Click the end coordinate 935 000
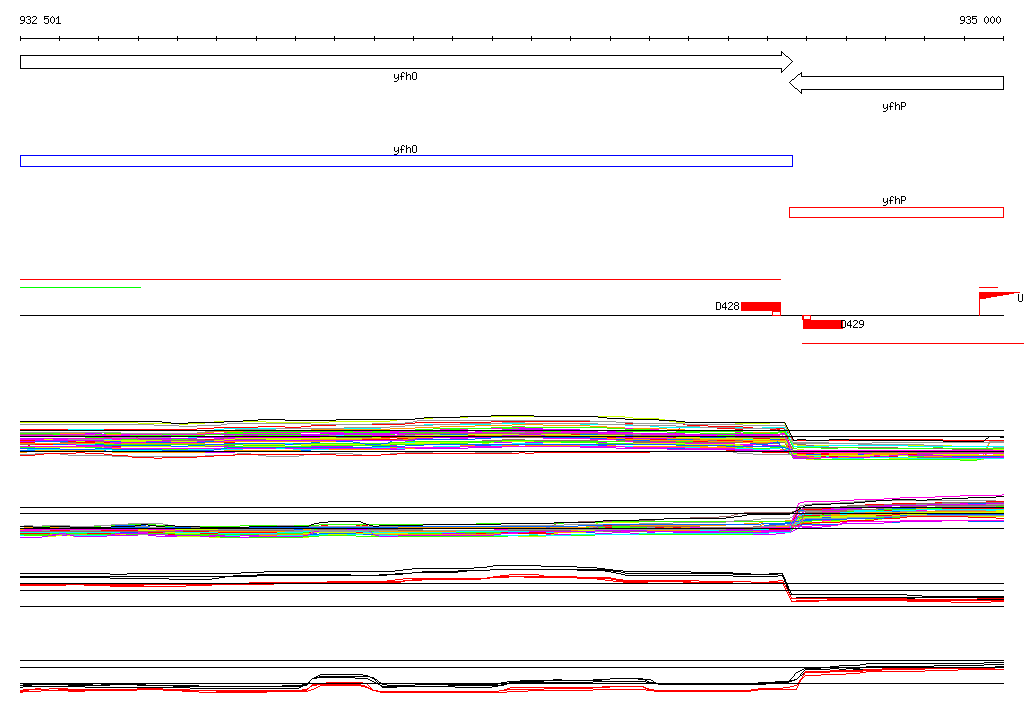1024x714 pixels. point(980,20)
